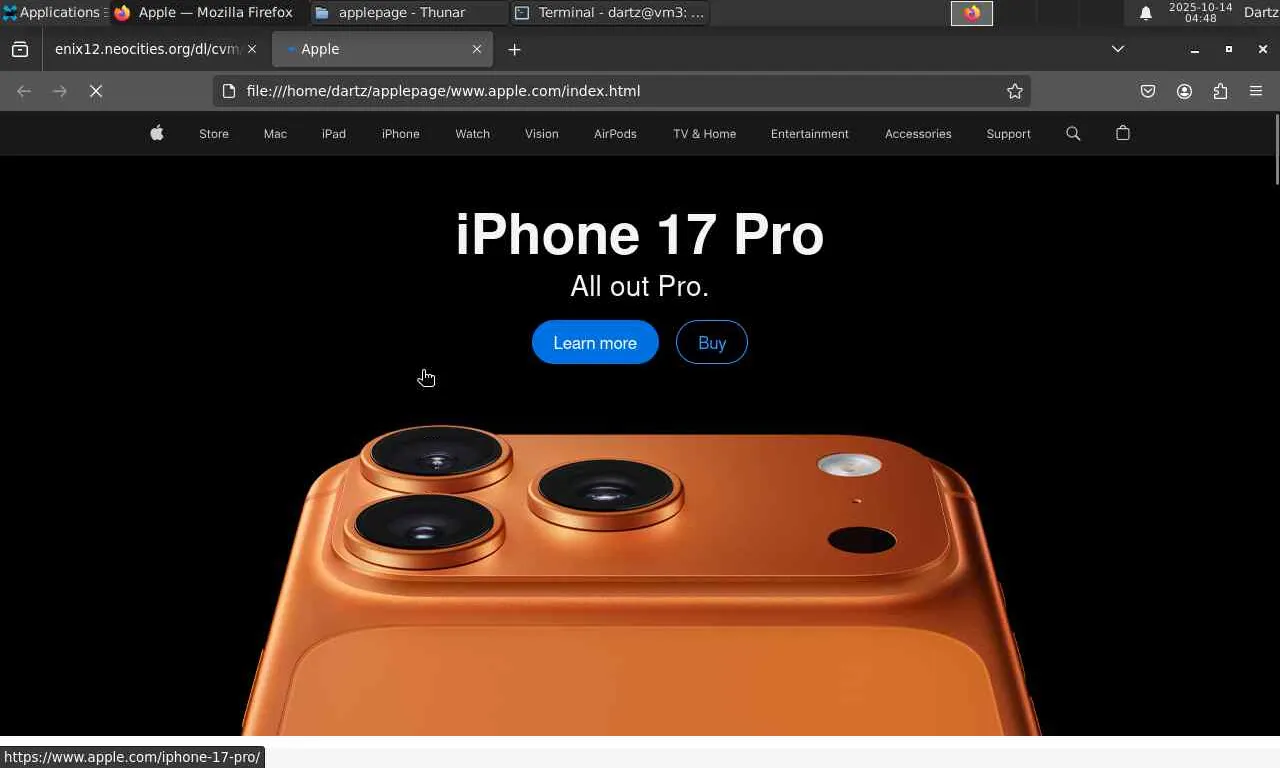The width and height of the screenshot is (1280, 768).
Task: Open the Firefox application menu
Action: point(1256,91)
